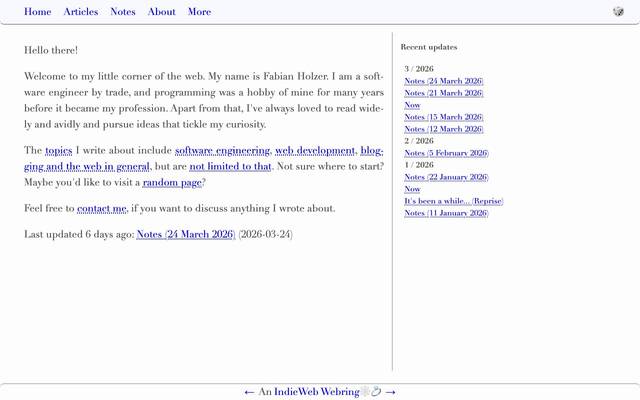
Task: Open sidebar Notes (22 January 2026)
Action: pyautogui.click(x=447, y=177)
